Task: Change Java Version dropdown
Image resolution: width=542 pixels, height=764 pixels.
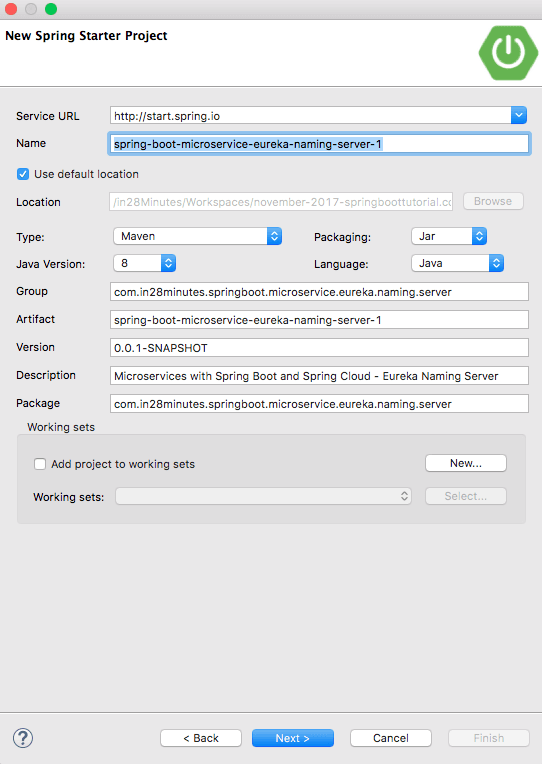Action: click(x=144, y=263)
